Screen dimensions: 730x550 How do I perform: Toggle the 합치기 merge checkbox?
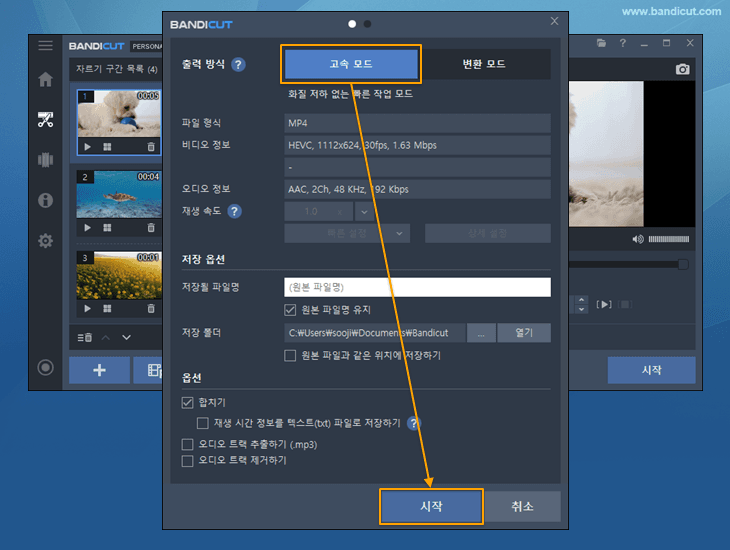click(x=187, y=402)
